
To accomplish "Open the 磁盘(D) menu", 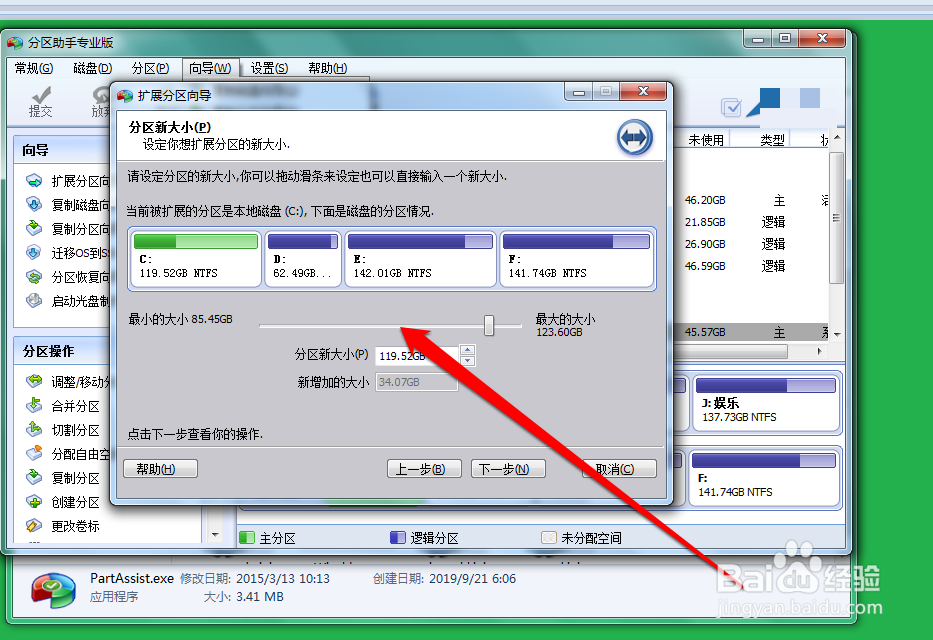I will tap(91, 68).
